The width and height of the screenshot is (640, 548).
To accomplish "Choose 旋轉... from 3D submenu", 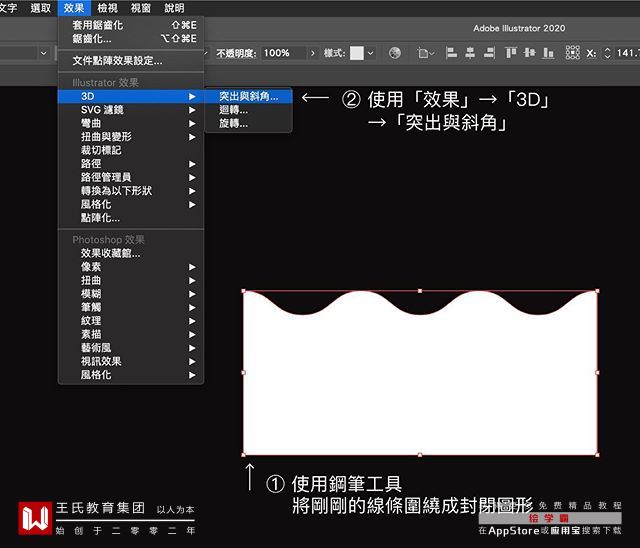I will [x=249, y=123].
